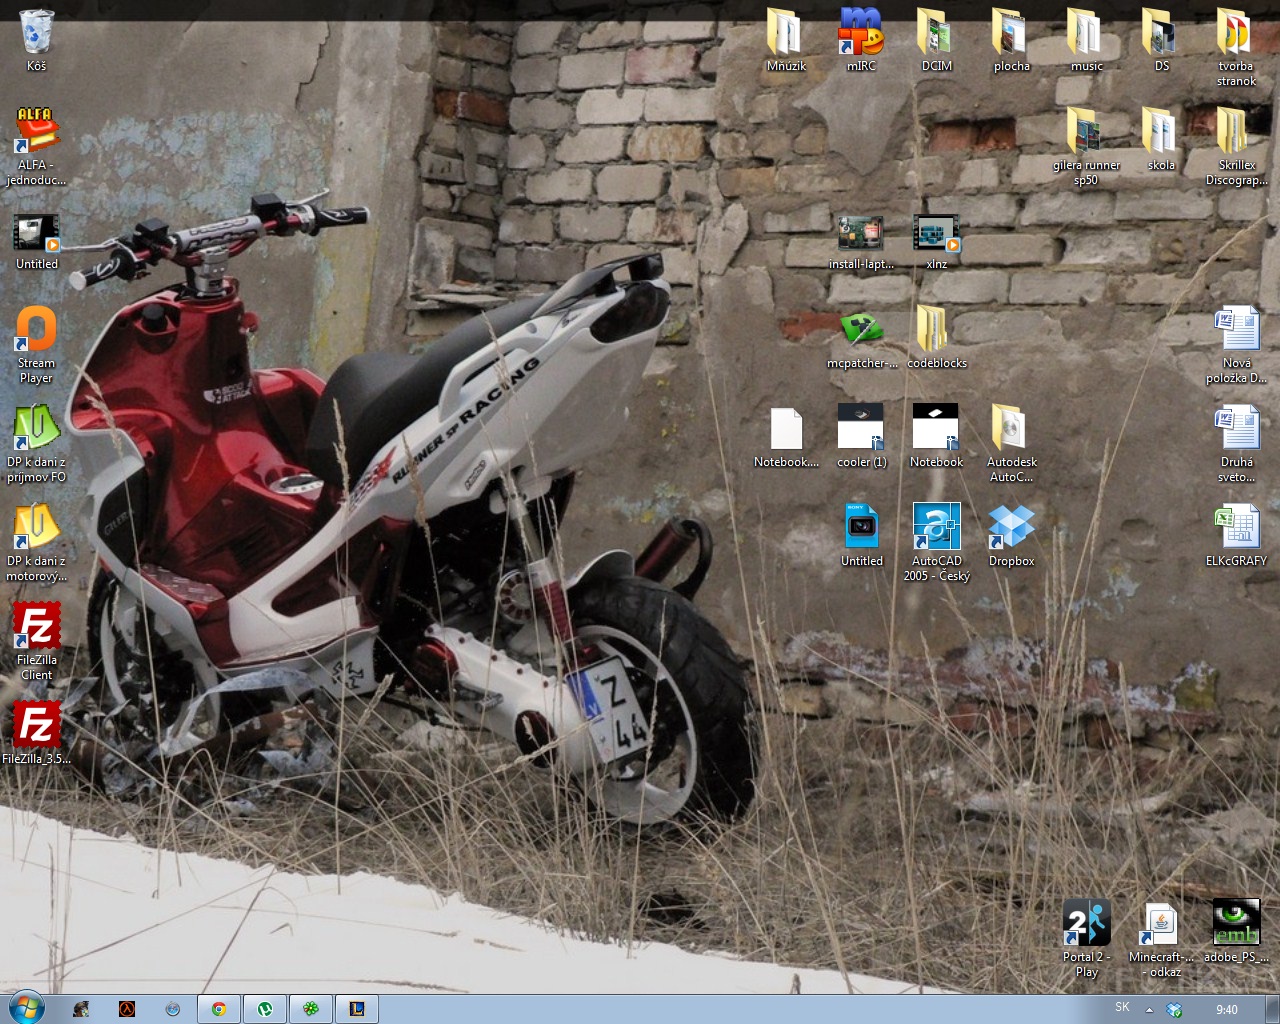Expand the hidden system tray icons arrow
This screenshot has width=1280, height=1024.
click(1149, 1009)
